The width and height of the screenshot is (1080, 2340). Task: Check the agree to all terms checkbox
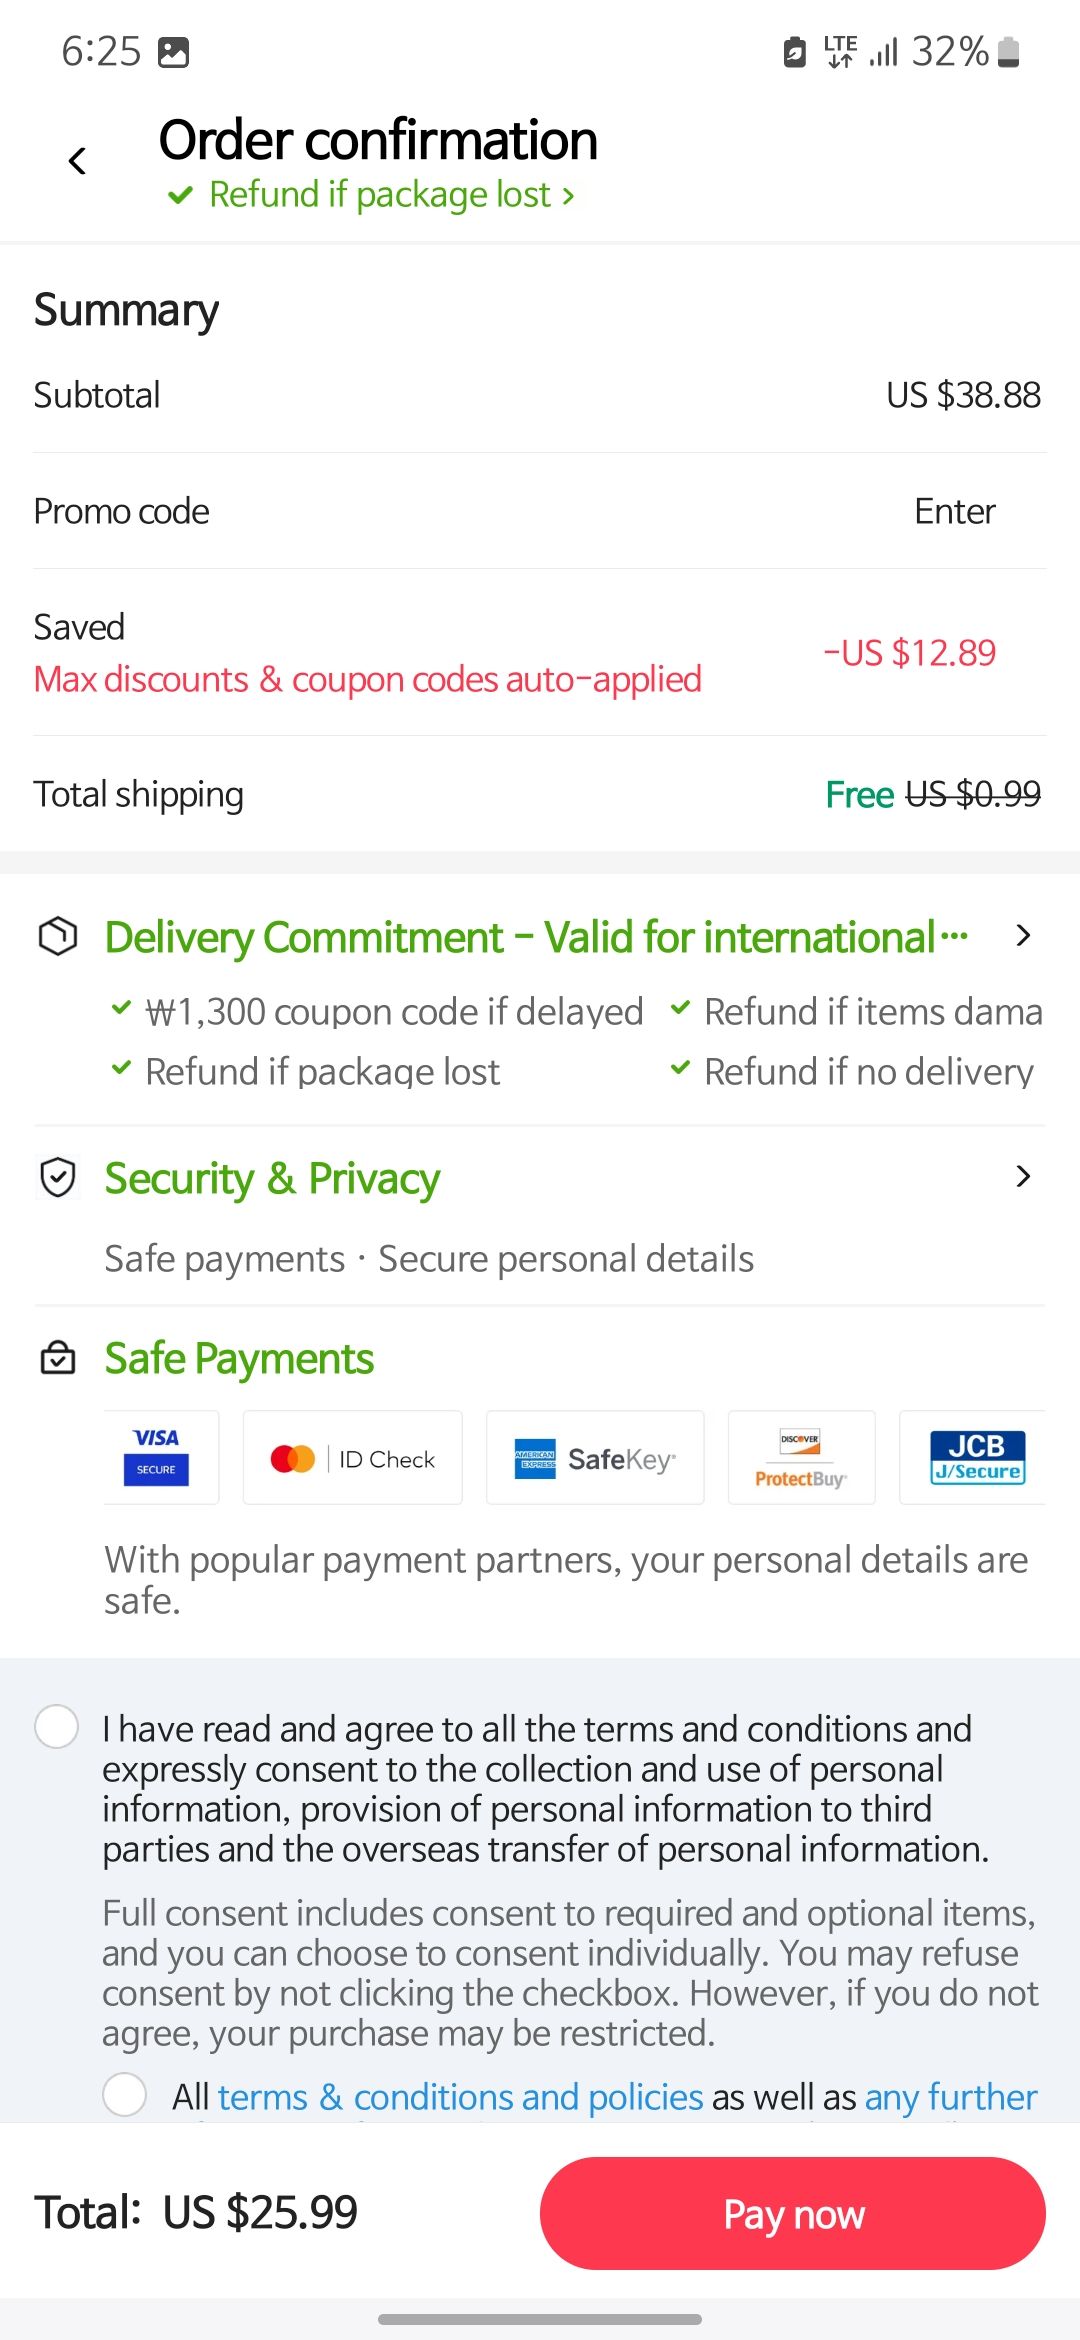point(57,1727)
